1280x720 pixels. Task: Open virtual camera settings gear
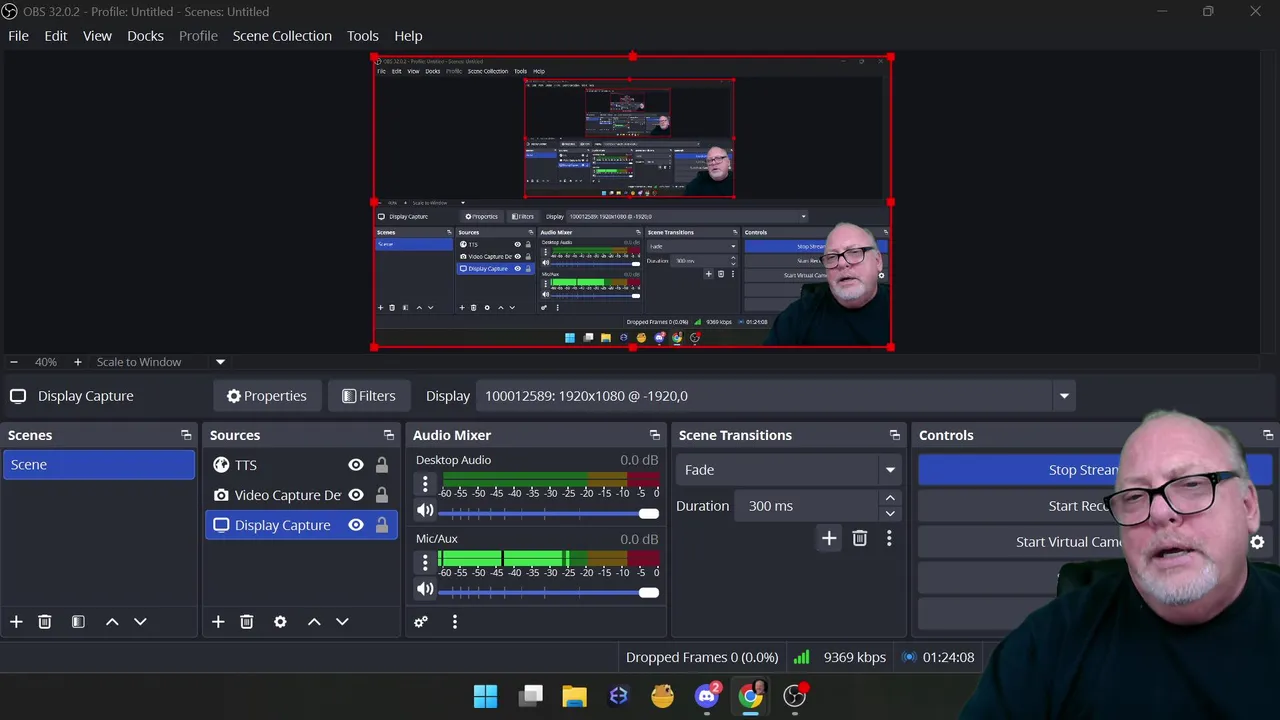click(x=1258, y=542)
